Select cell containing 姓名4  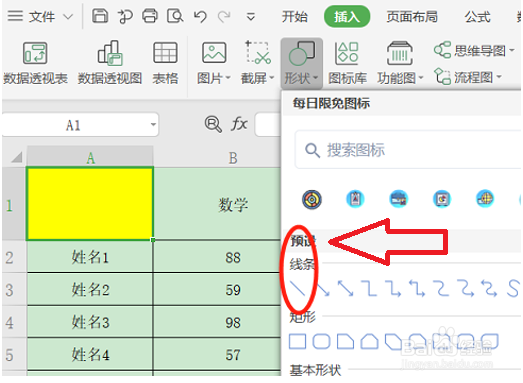pyautogui.click(x=90, y=354)
